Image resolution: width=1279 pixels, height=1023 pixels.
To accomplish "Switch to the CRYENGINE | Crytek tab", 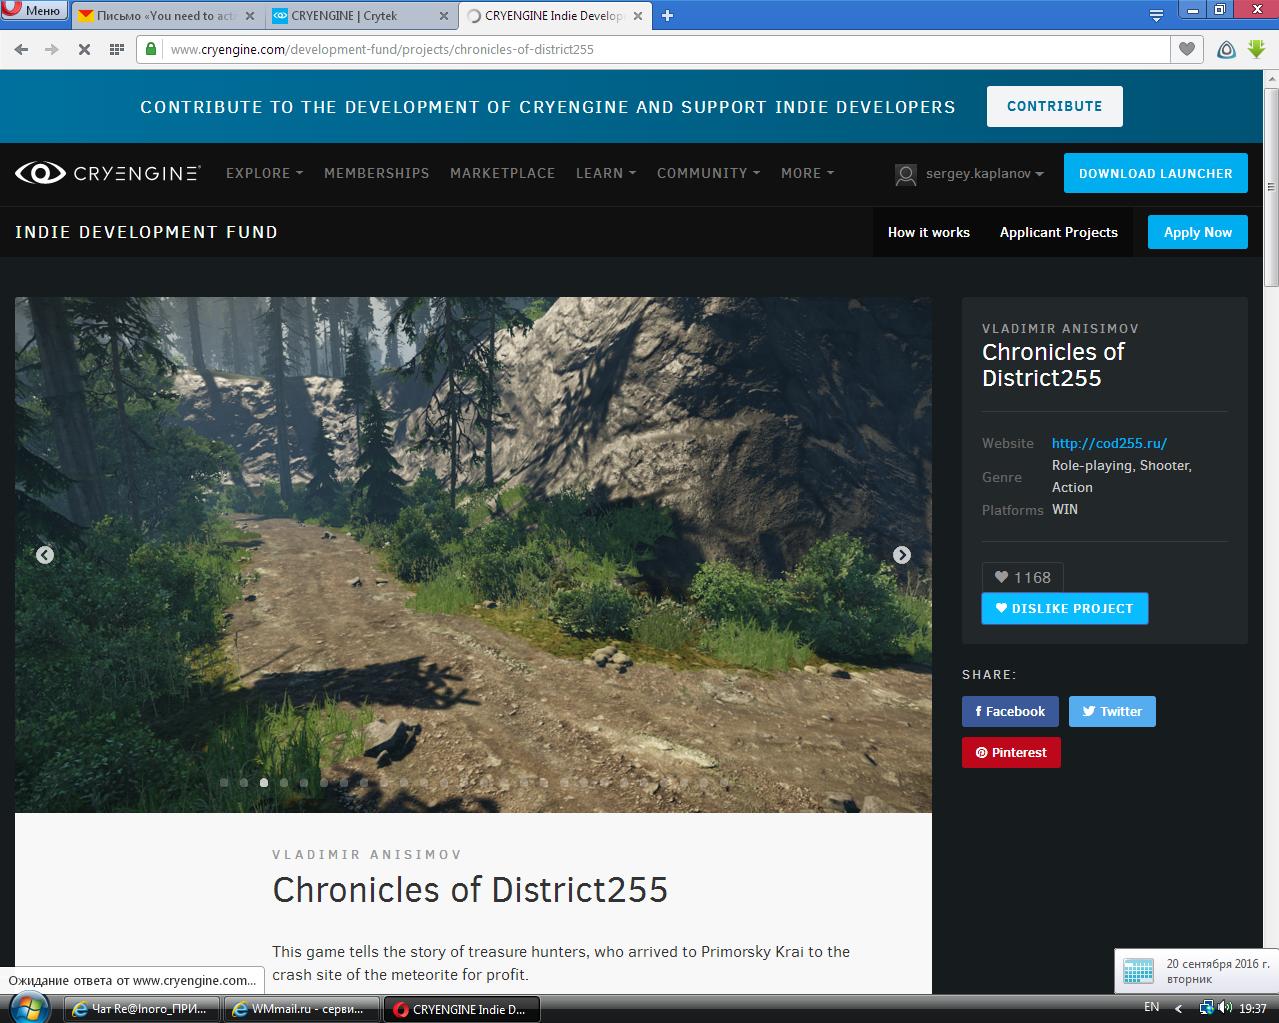I will (360, 15).
